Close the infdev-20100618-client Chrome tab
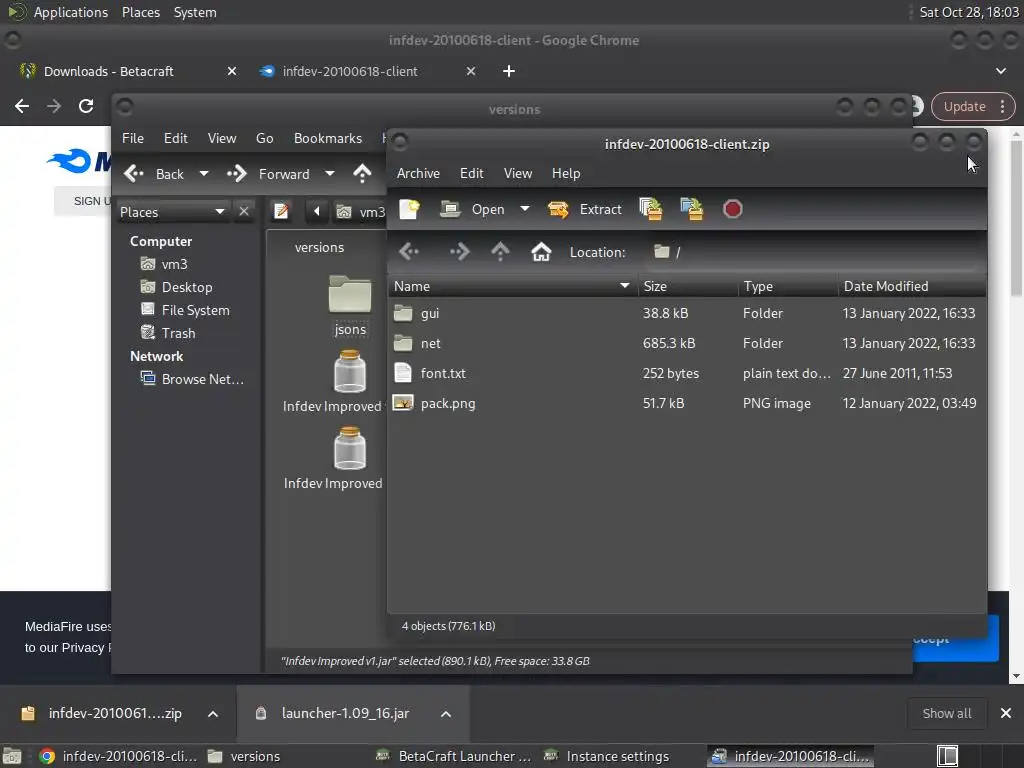This screenshot has width=1024, height=768. coord(471,71)
